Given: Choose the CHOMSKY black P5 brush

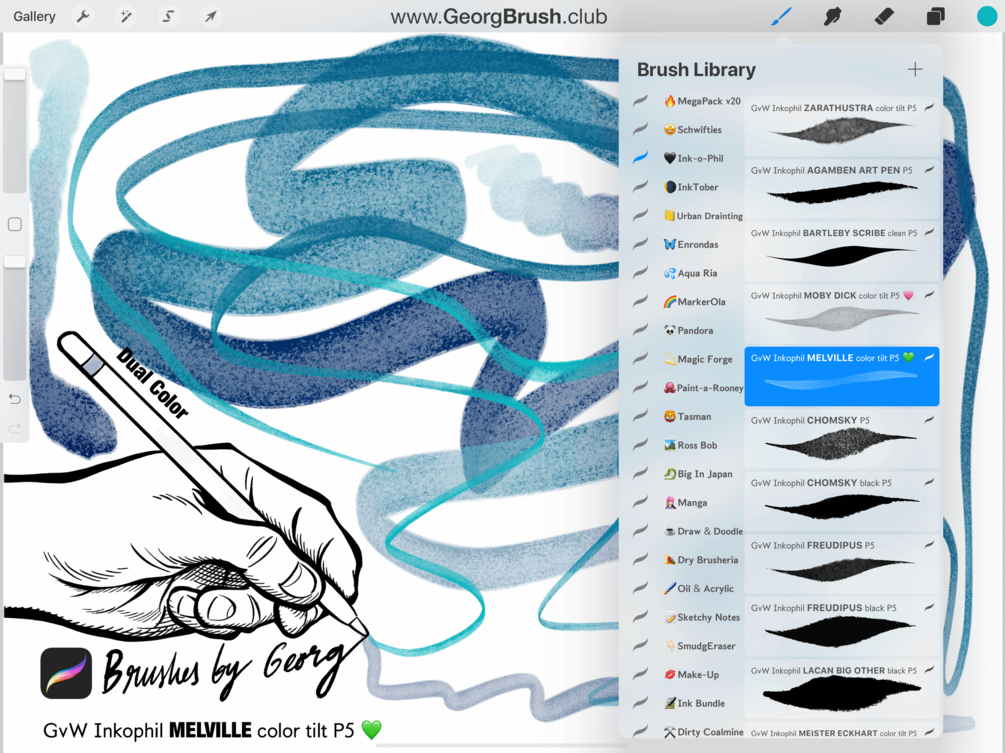Looking at the screenshot, I should click(842, 501).
